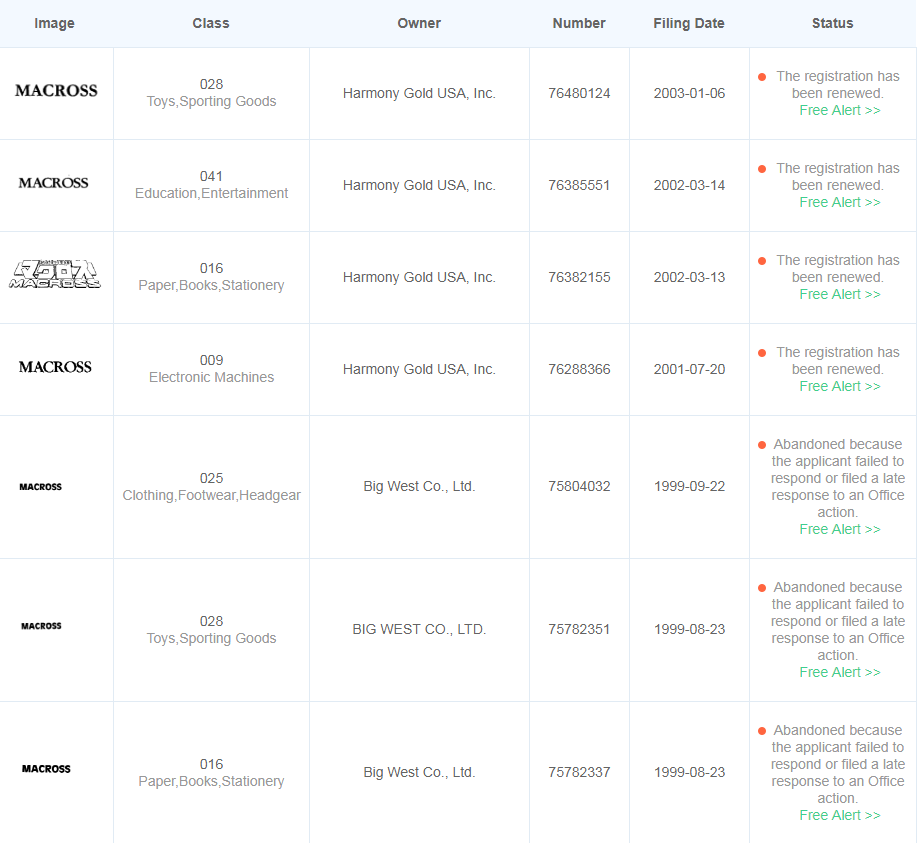Open the small MACROSS logo for Clothing class 025
Image resolution: width=921 pixels, height=843 pixels.
click(41, 487)
